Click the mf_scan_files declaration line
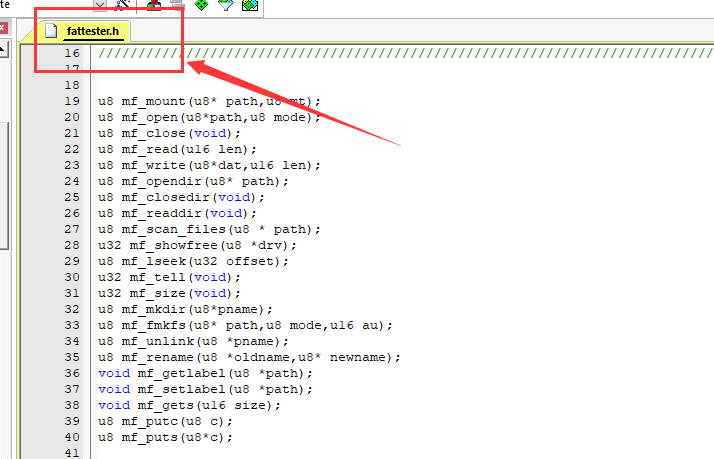The image size is (714, 459). (209, 229)
